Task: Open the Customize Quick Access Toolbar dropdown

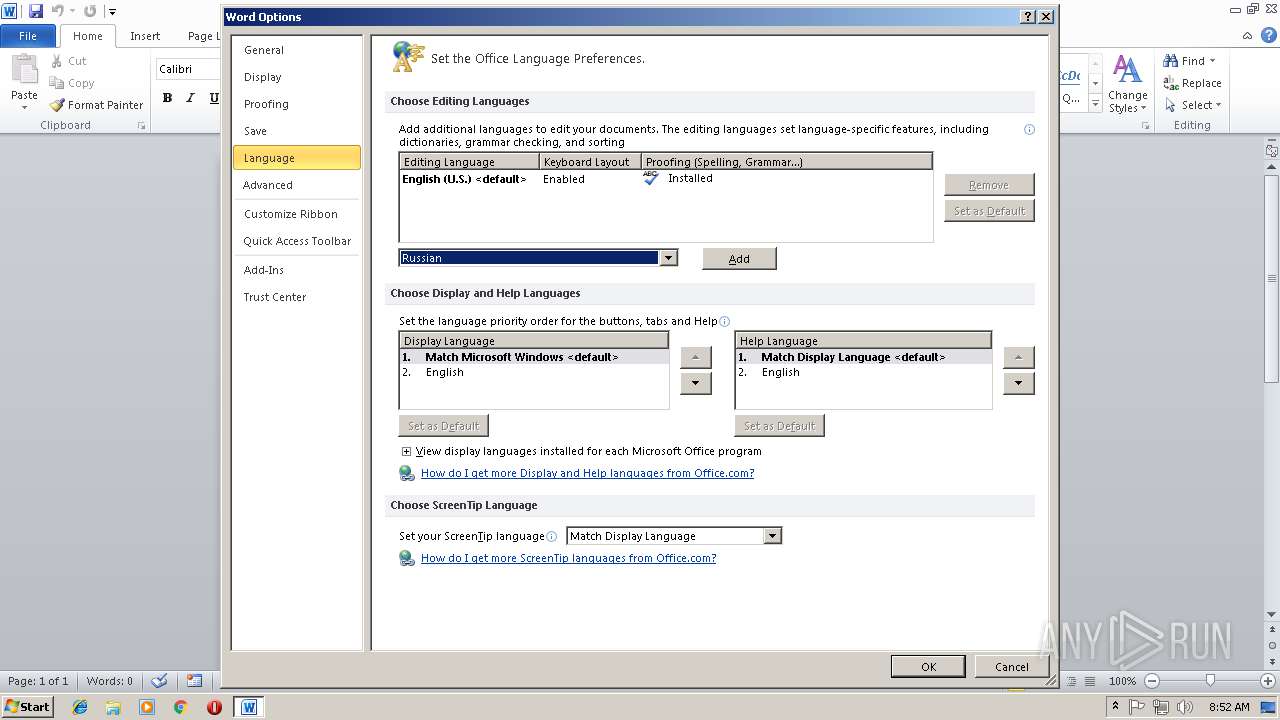Action: point(112,12)
